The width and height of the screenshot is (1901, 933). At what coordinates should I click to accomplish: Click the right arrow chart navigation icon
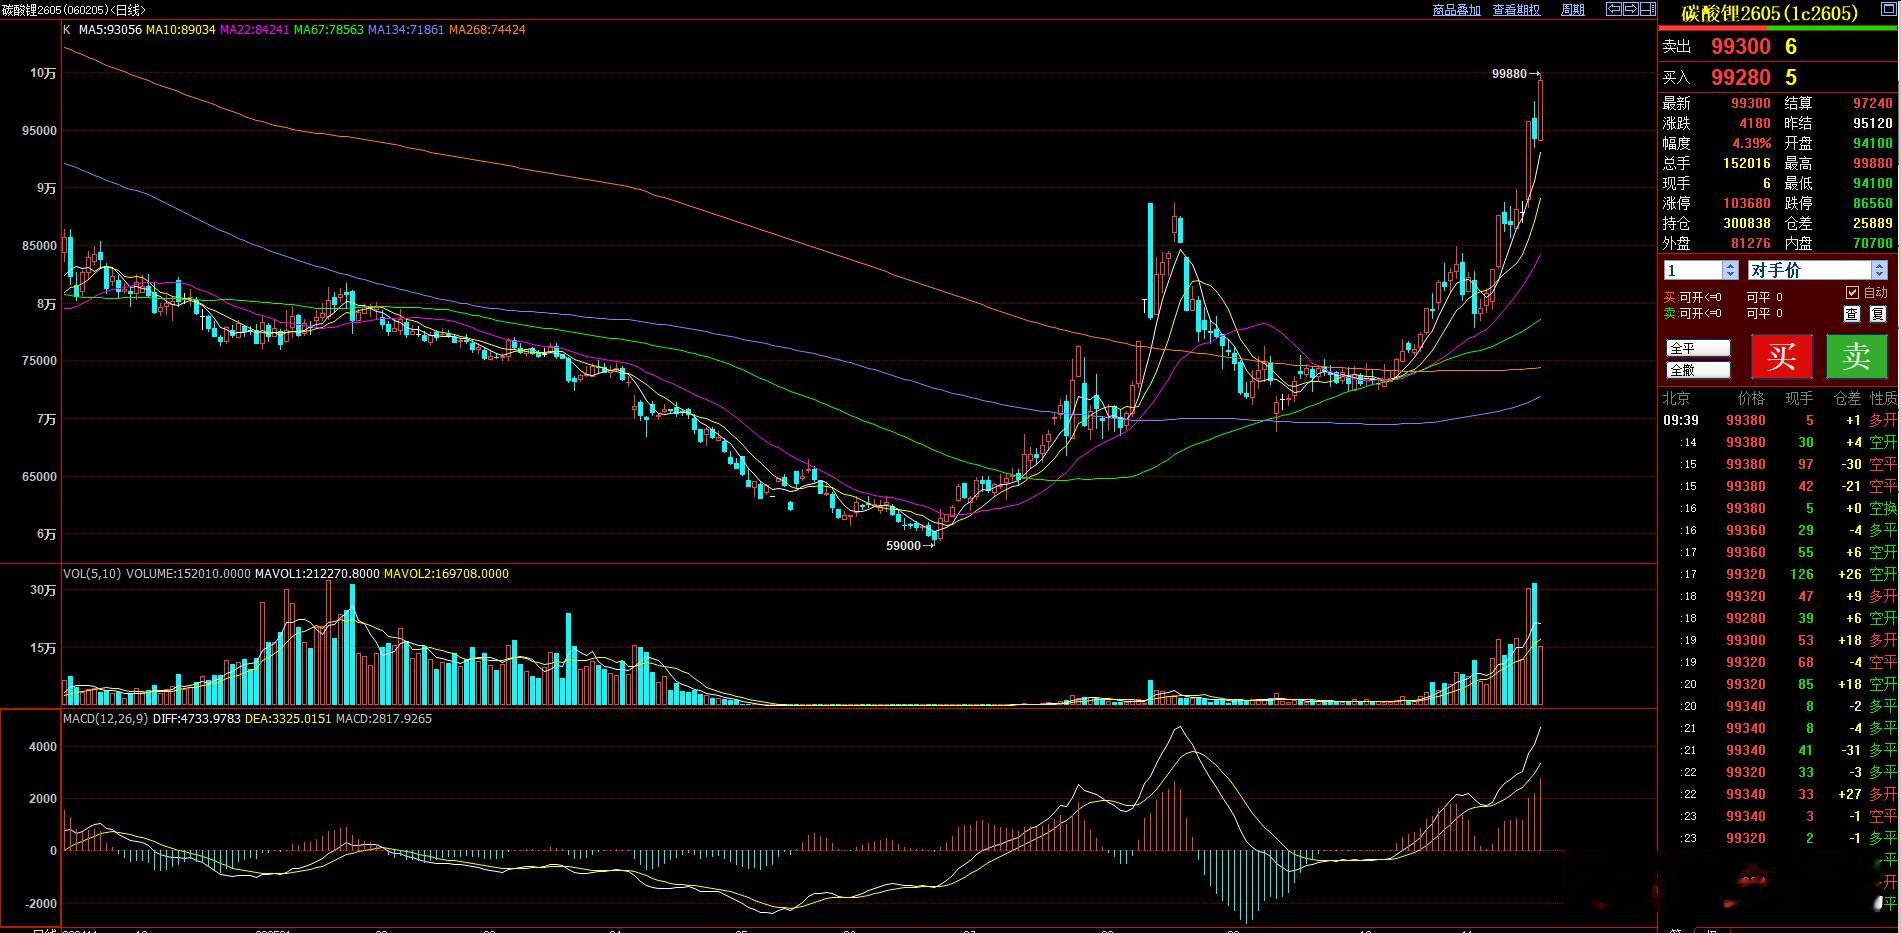[x=1629, y=9]
